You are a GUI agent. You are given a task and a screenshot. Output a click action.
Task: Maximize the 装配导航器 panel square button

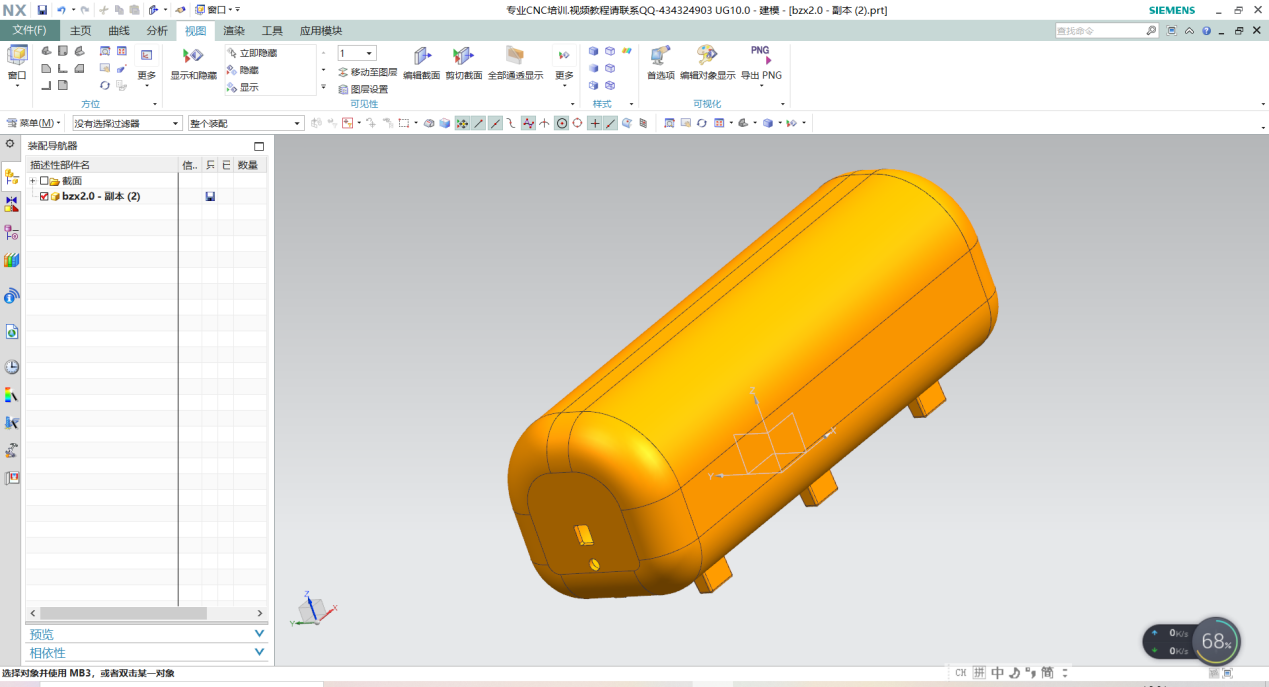[259, 146]
